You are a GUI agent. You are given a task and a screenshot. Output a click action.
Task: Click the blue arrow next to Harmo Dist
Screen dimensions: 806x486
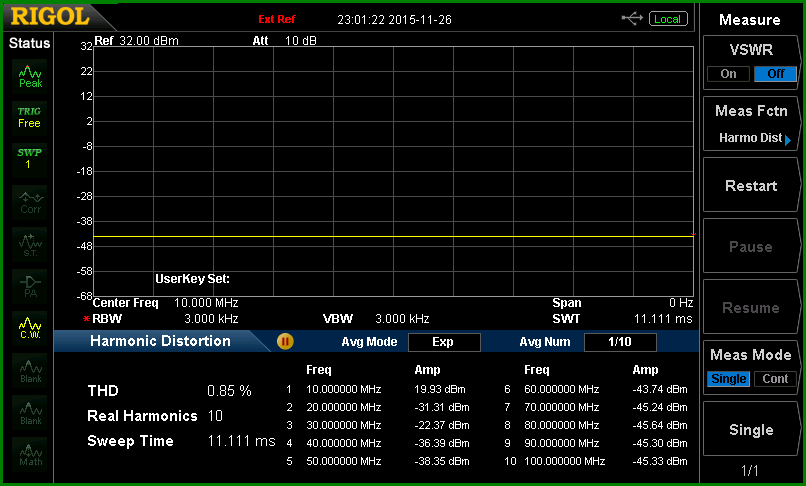tap(787, 139)
